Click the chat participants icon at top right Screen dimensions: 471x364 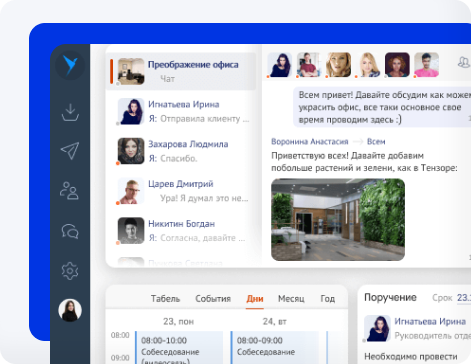(x=463, y=62)
